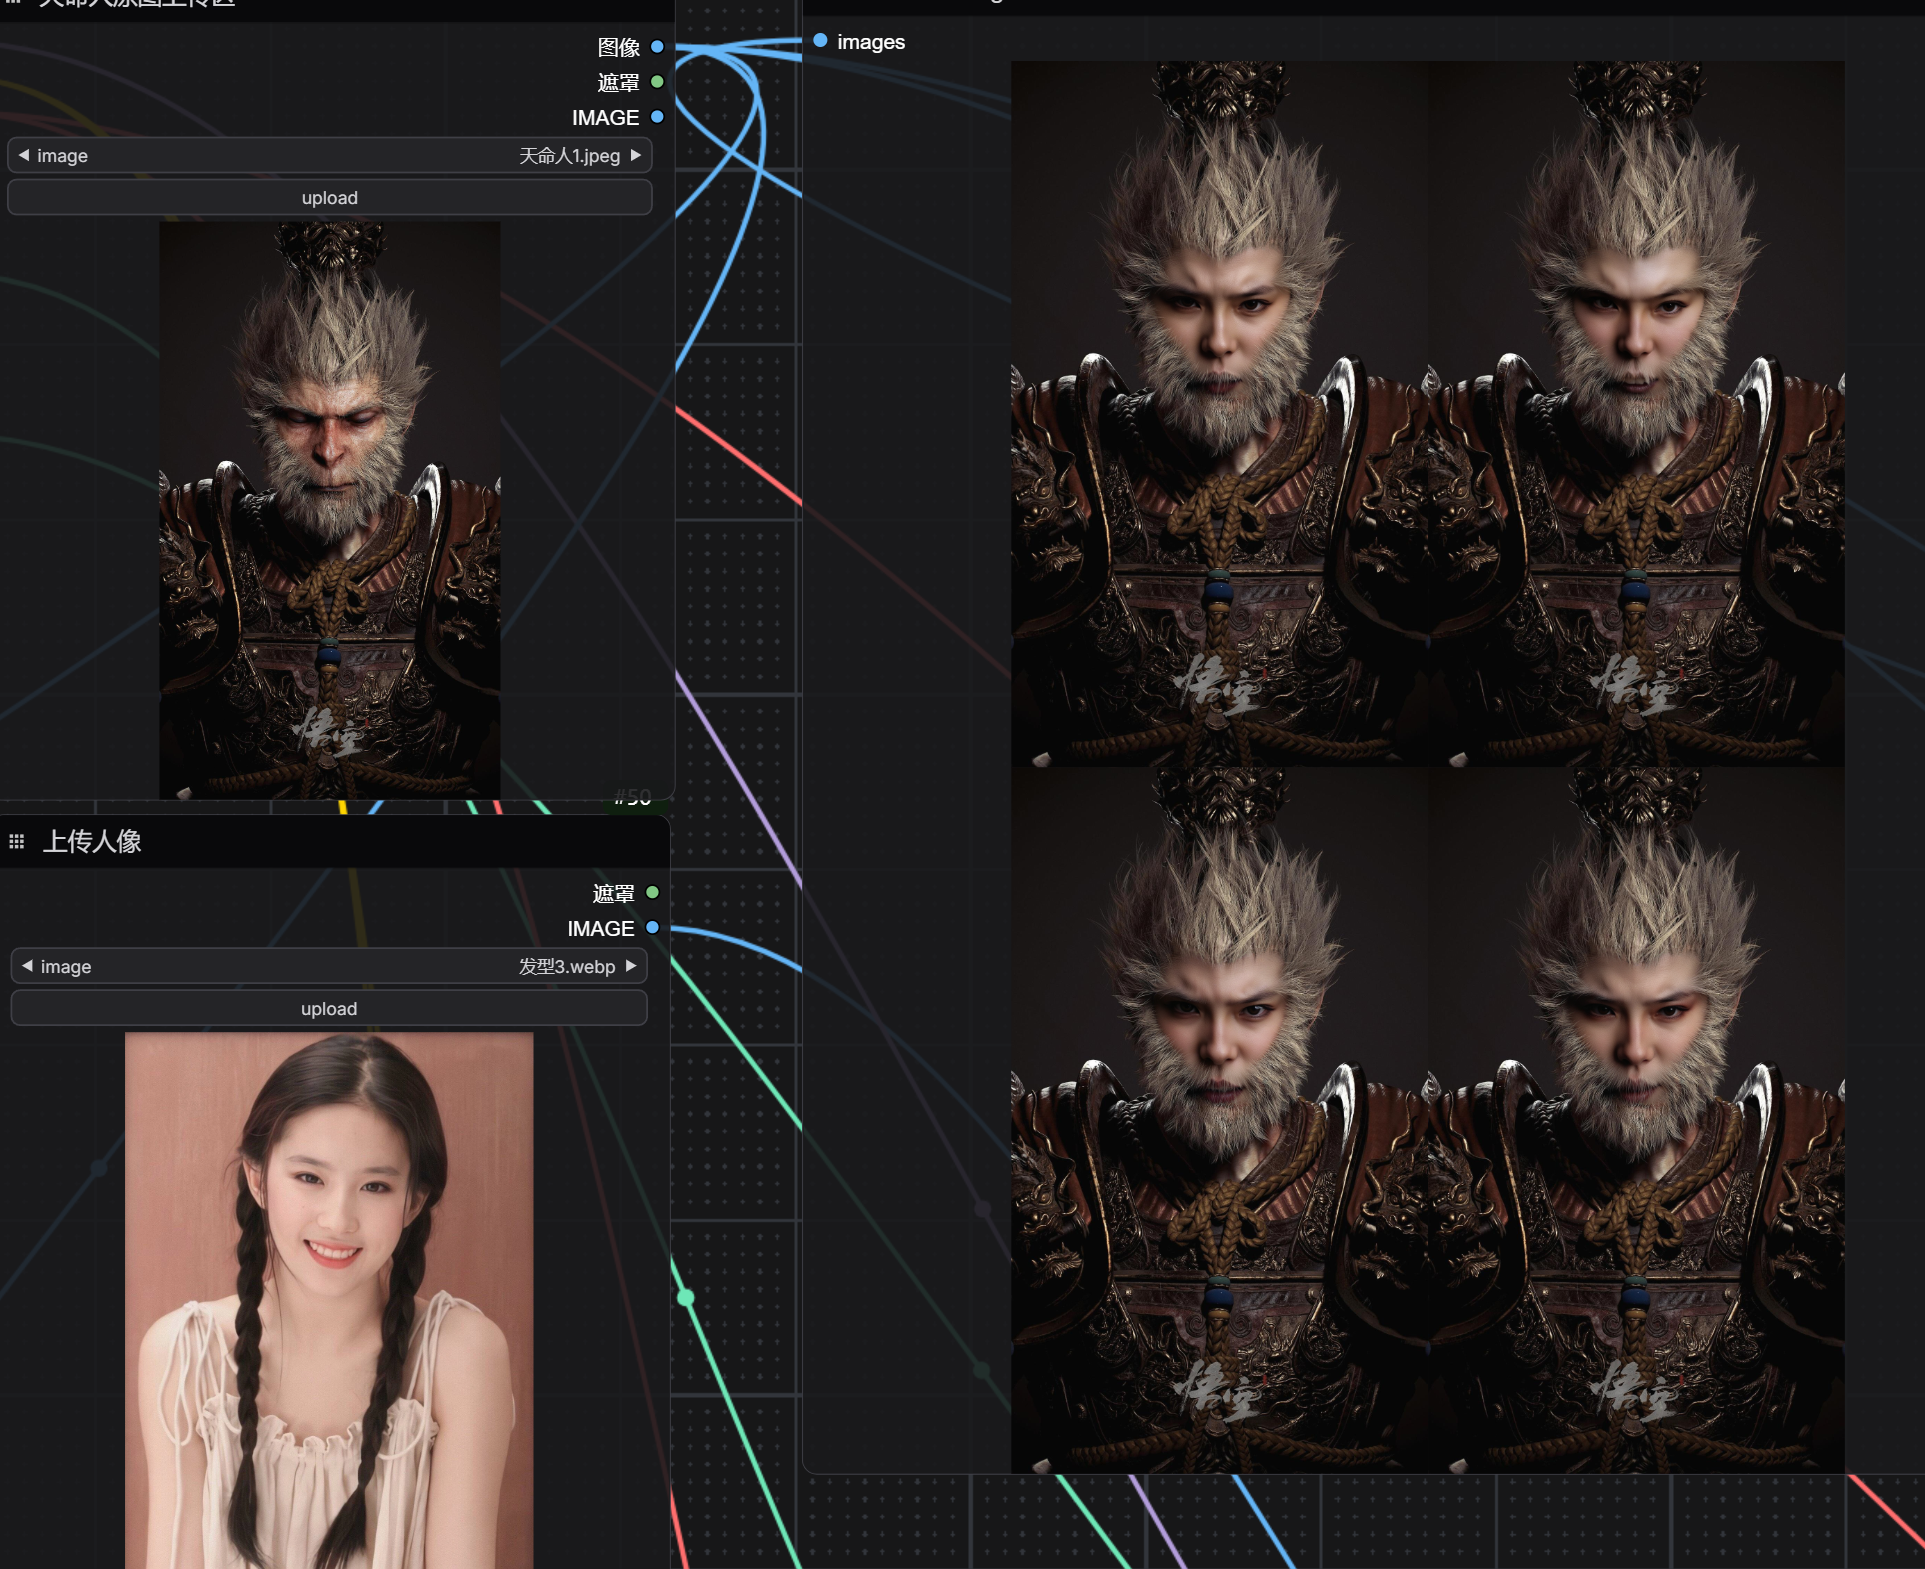Image resolution: width=1925 pixels, height=1569 pixels.
Task: Click the 遮罩 output port in 上传人像 node
Action: point(652,892)
